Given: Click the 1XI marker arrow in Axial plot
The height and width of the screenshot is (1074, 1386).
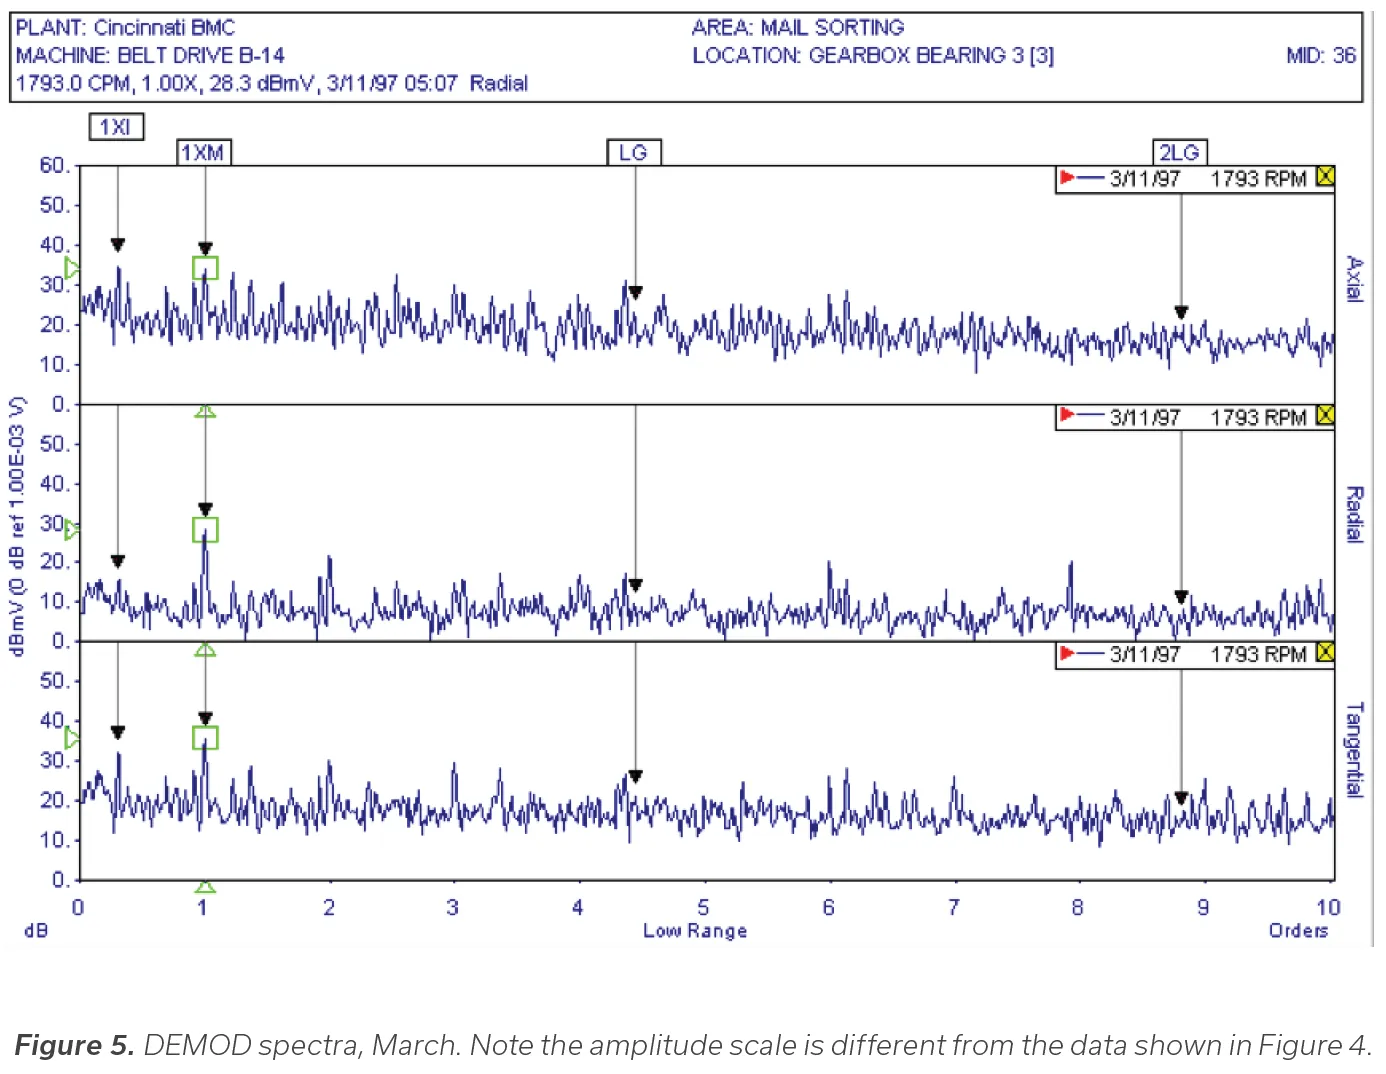Looking at the screenshot, I should click(x=118, y=245).
